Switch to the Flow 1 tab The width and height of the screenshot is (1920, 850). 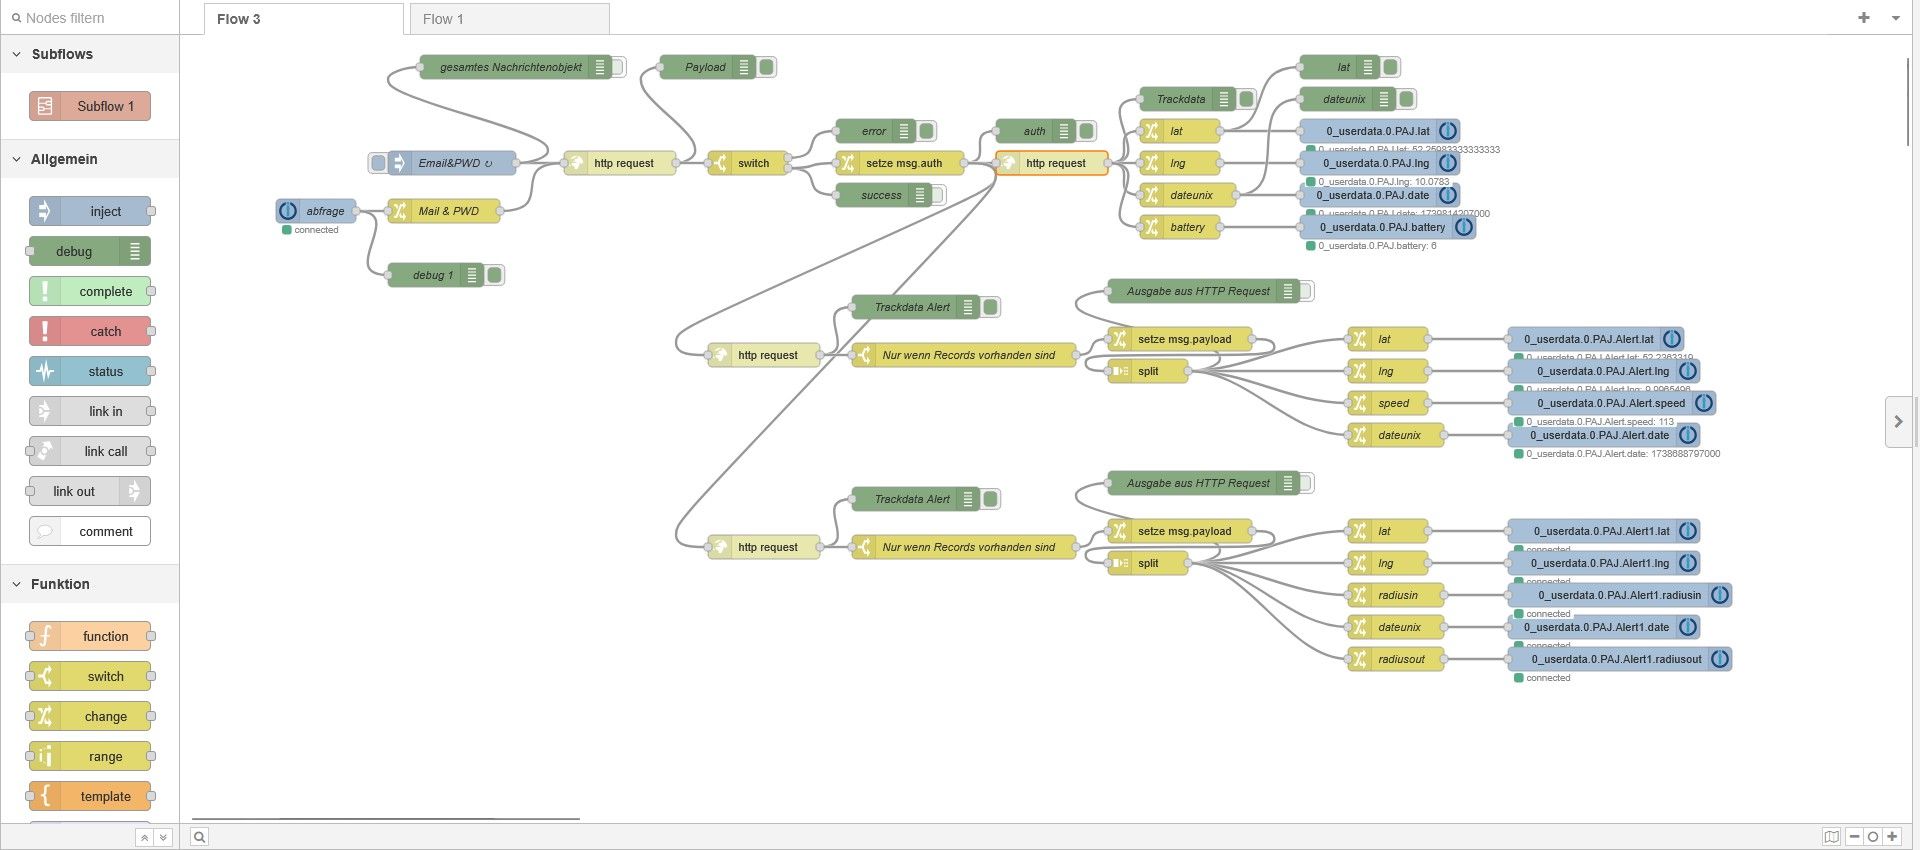(x=509, y=19)
